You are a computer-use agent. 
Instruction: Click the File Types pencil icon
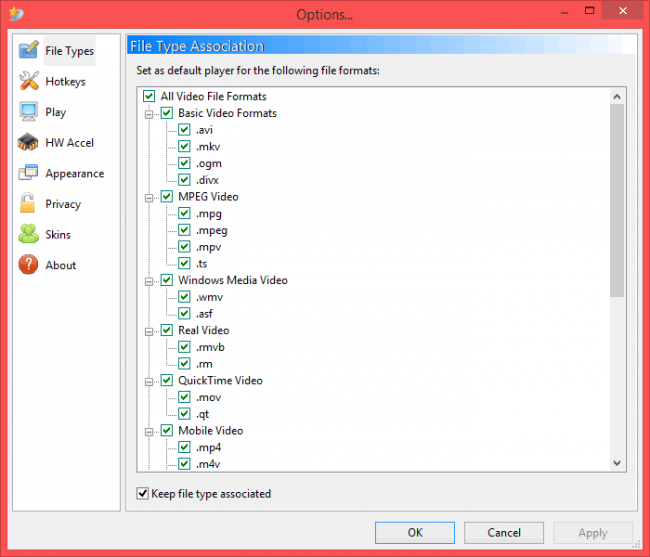point(28,50)
